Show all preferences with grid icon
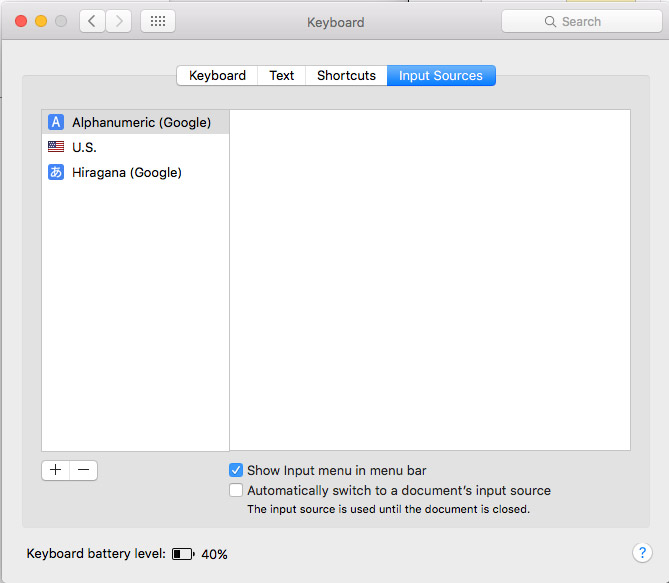This screenshot has height=583, width=669. click(x=158, y=21)
